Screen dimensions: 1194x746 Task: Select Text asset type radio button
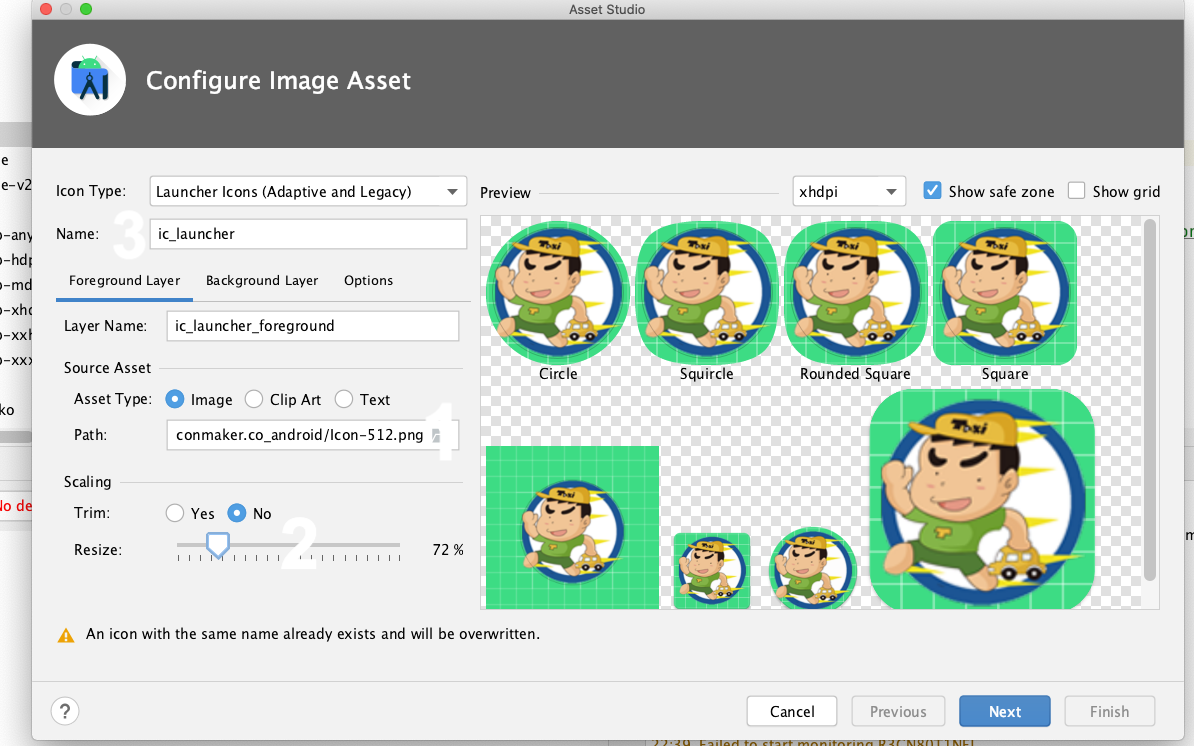coord(343,399)
